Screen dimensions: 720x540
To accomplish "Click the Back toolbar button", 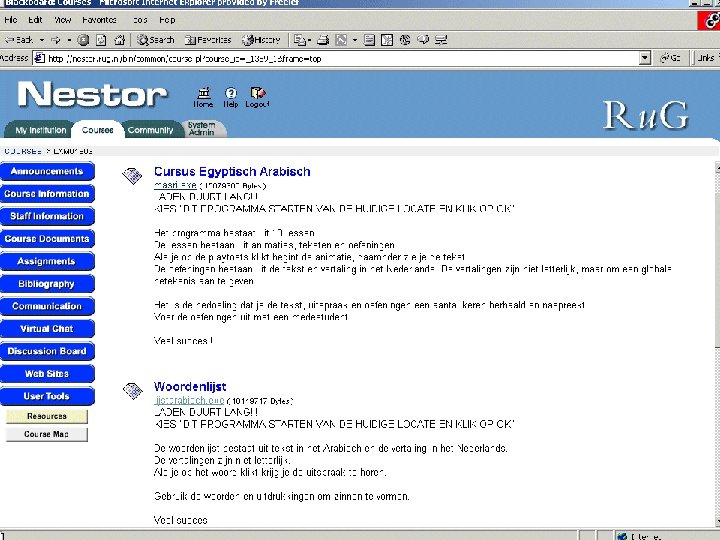I will [x=19, y=40].
